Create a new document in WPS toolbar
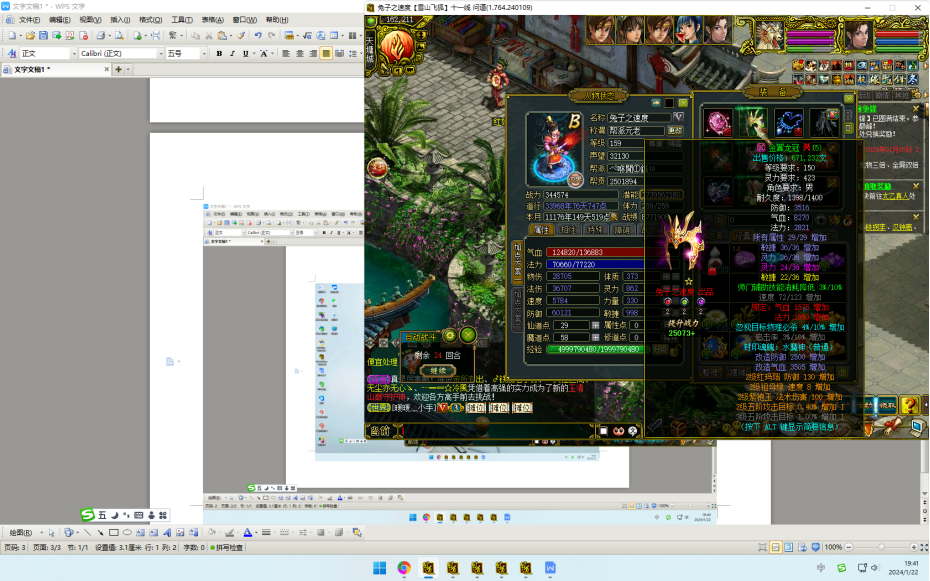The width and height of the screenshot is (930, 581). (13, 36)
